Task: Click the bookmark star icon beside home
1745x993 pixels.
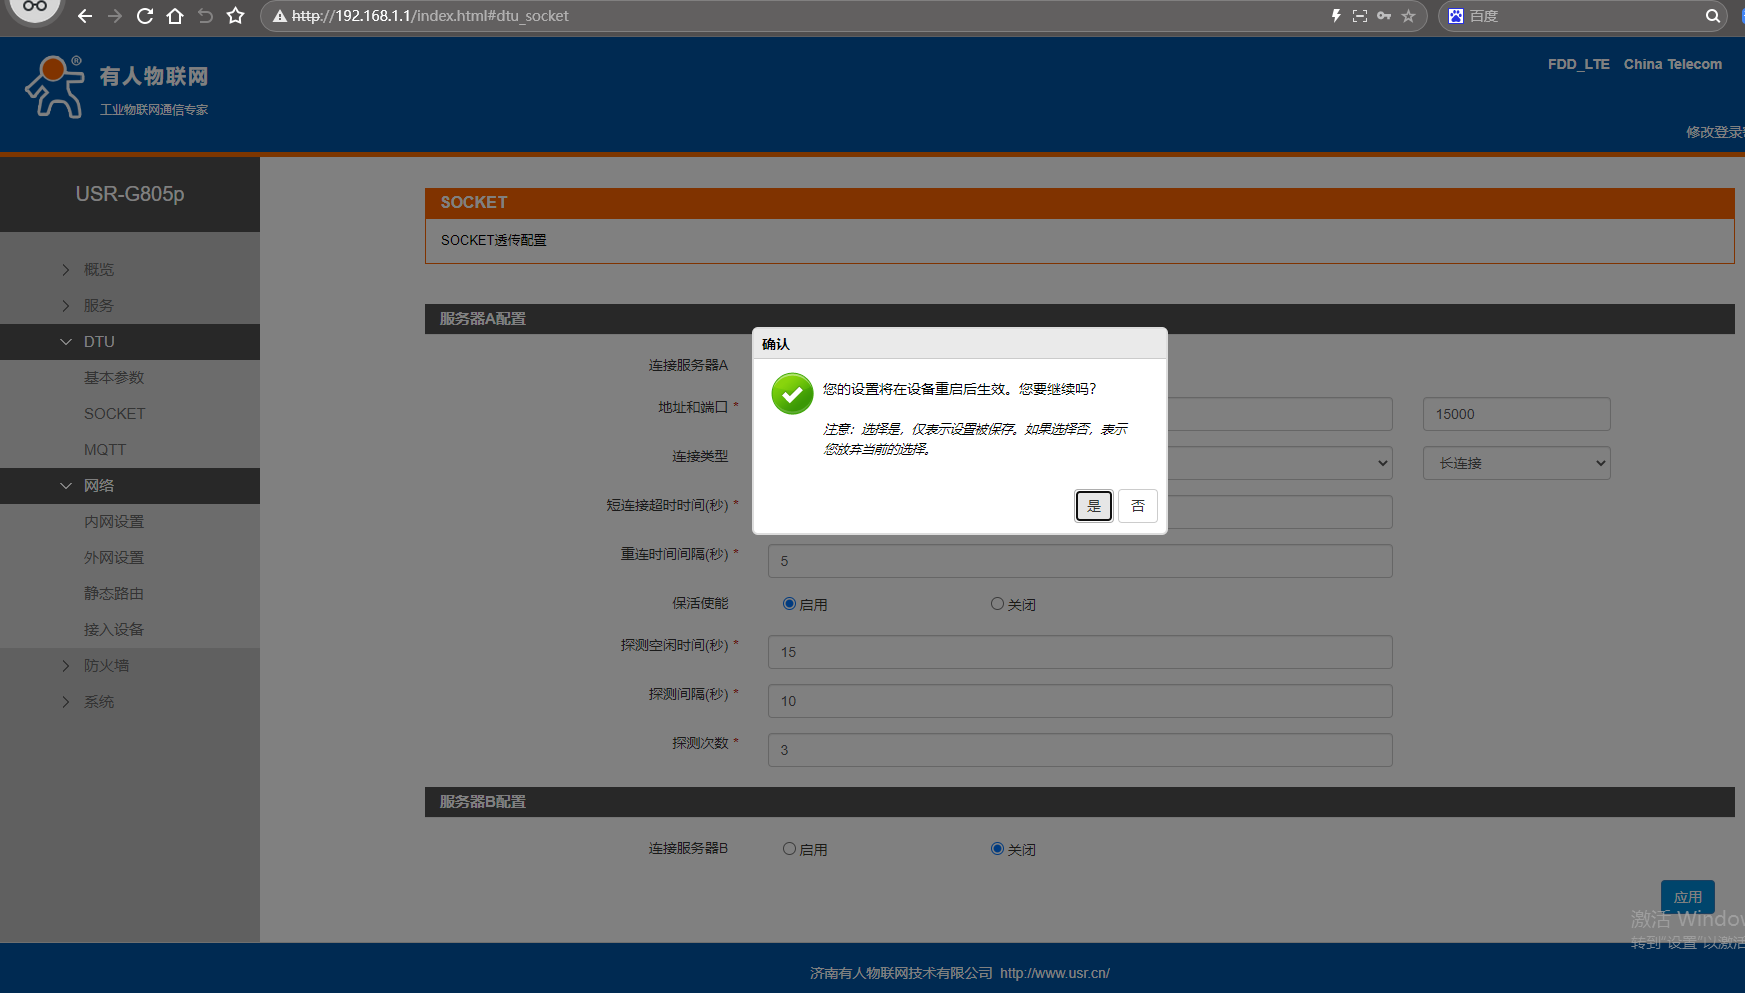Action: pos(235,16)
